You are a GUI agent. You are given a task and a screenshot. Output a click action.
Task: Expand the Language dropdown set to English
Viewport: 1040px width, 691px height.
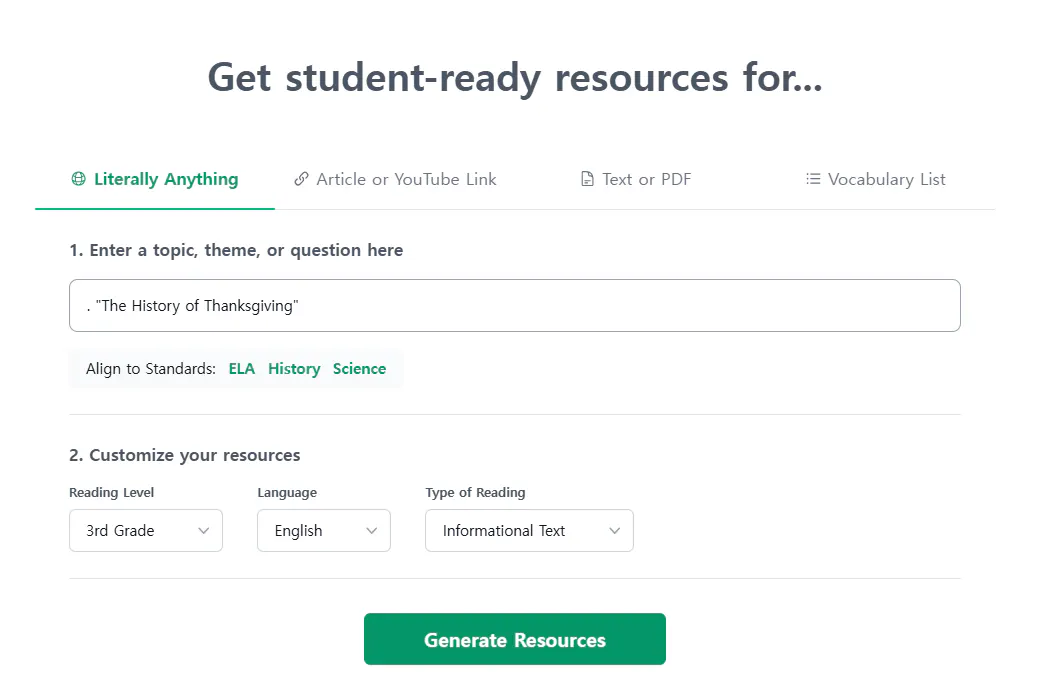[323, 531]
